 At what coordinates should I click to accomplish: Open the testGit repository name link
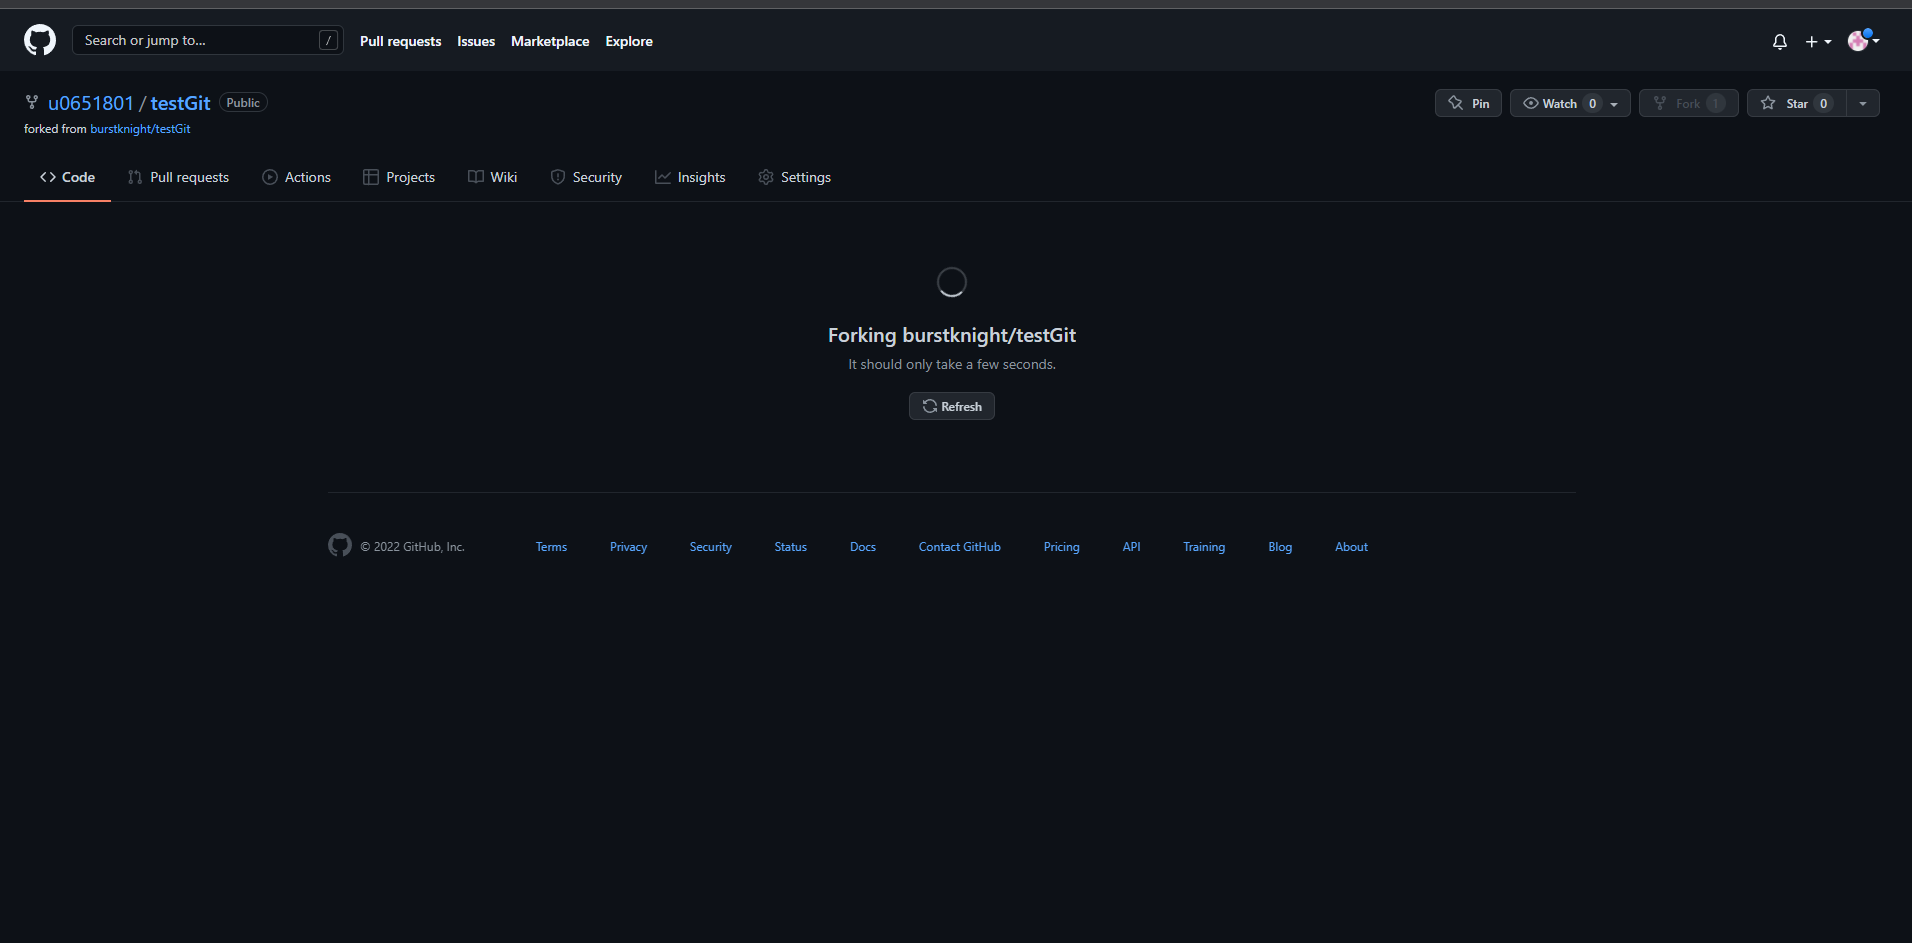point(180,103)
